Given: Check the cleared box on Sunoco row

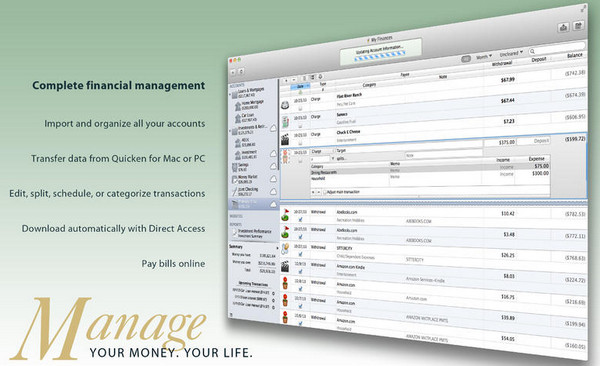Looking at the screenshot, I should [x=300, y=126].
